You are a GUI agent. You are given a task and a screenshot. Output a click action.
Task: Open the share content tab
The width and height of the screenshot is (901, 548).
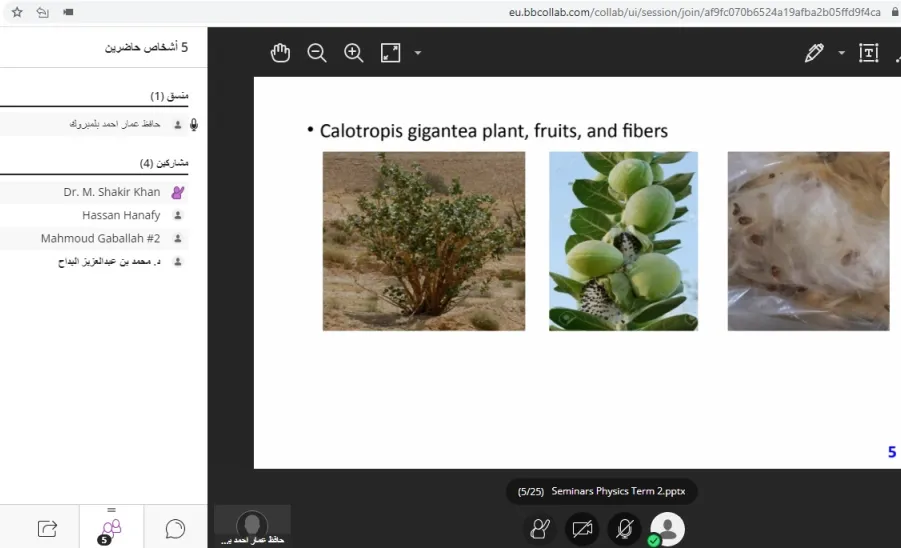pyautogui.click(x=47, y=528)
